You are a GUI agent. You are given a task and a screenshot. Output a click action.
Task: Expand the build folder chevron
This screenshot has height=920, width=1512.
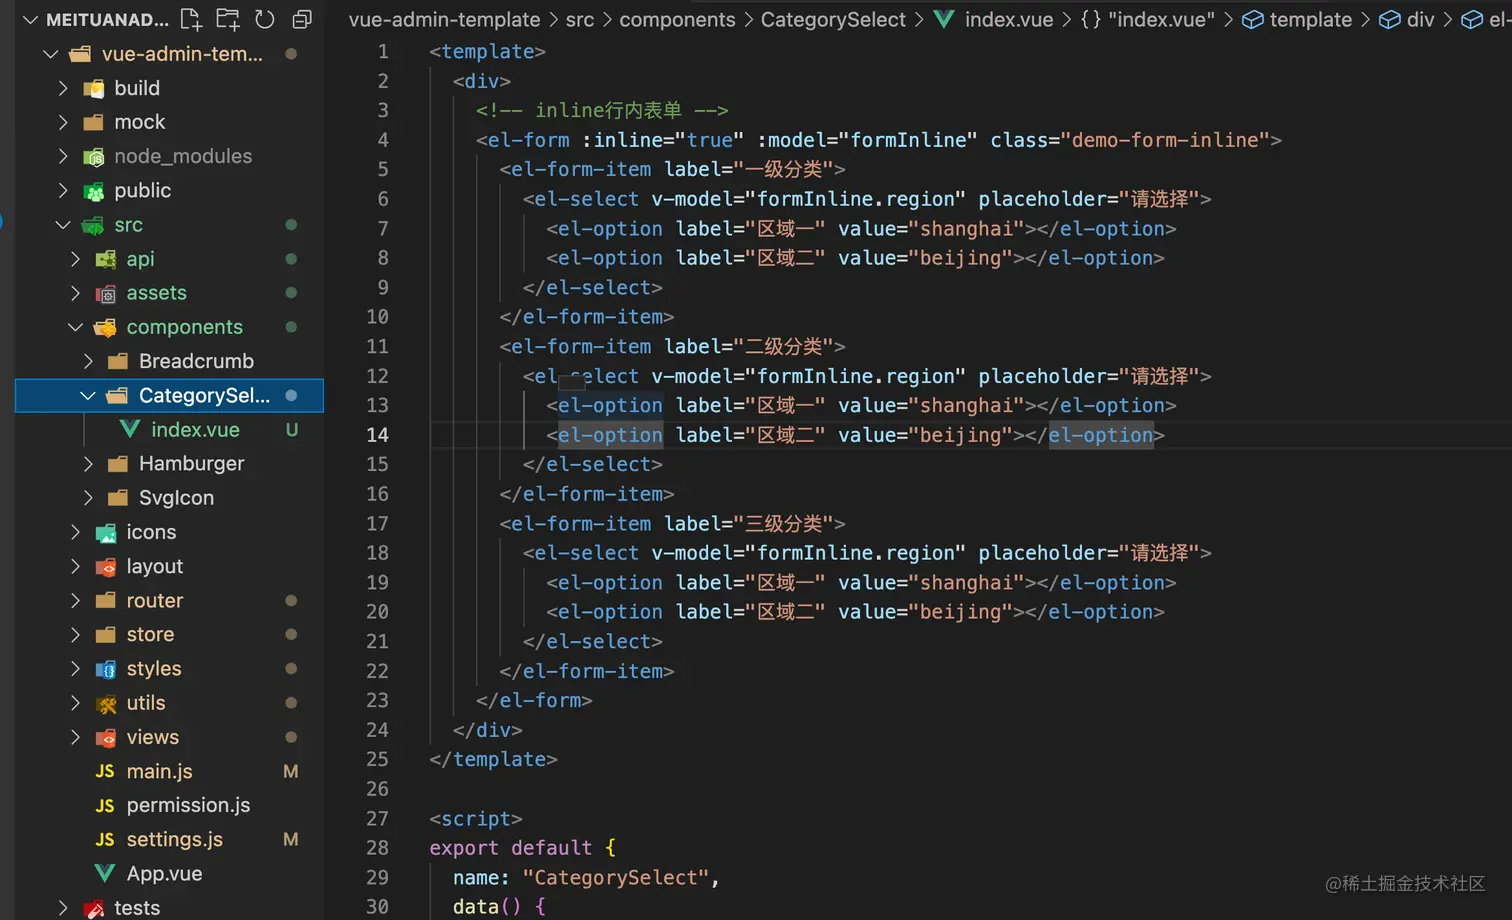tap(63, 88)
